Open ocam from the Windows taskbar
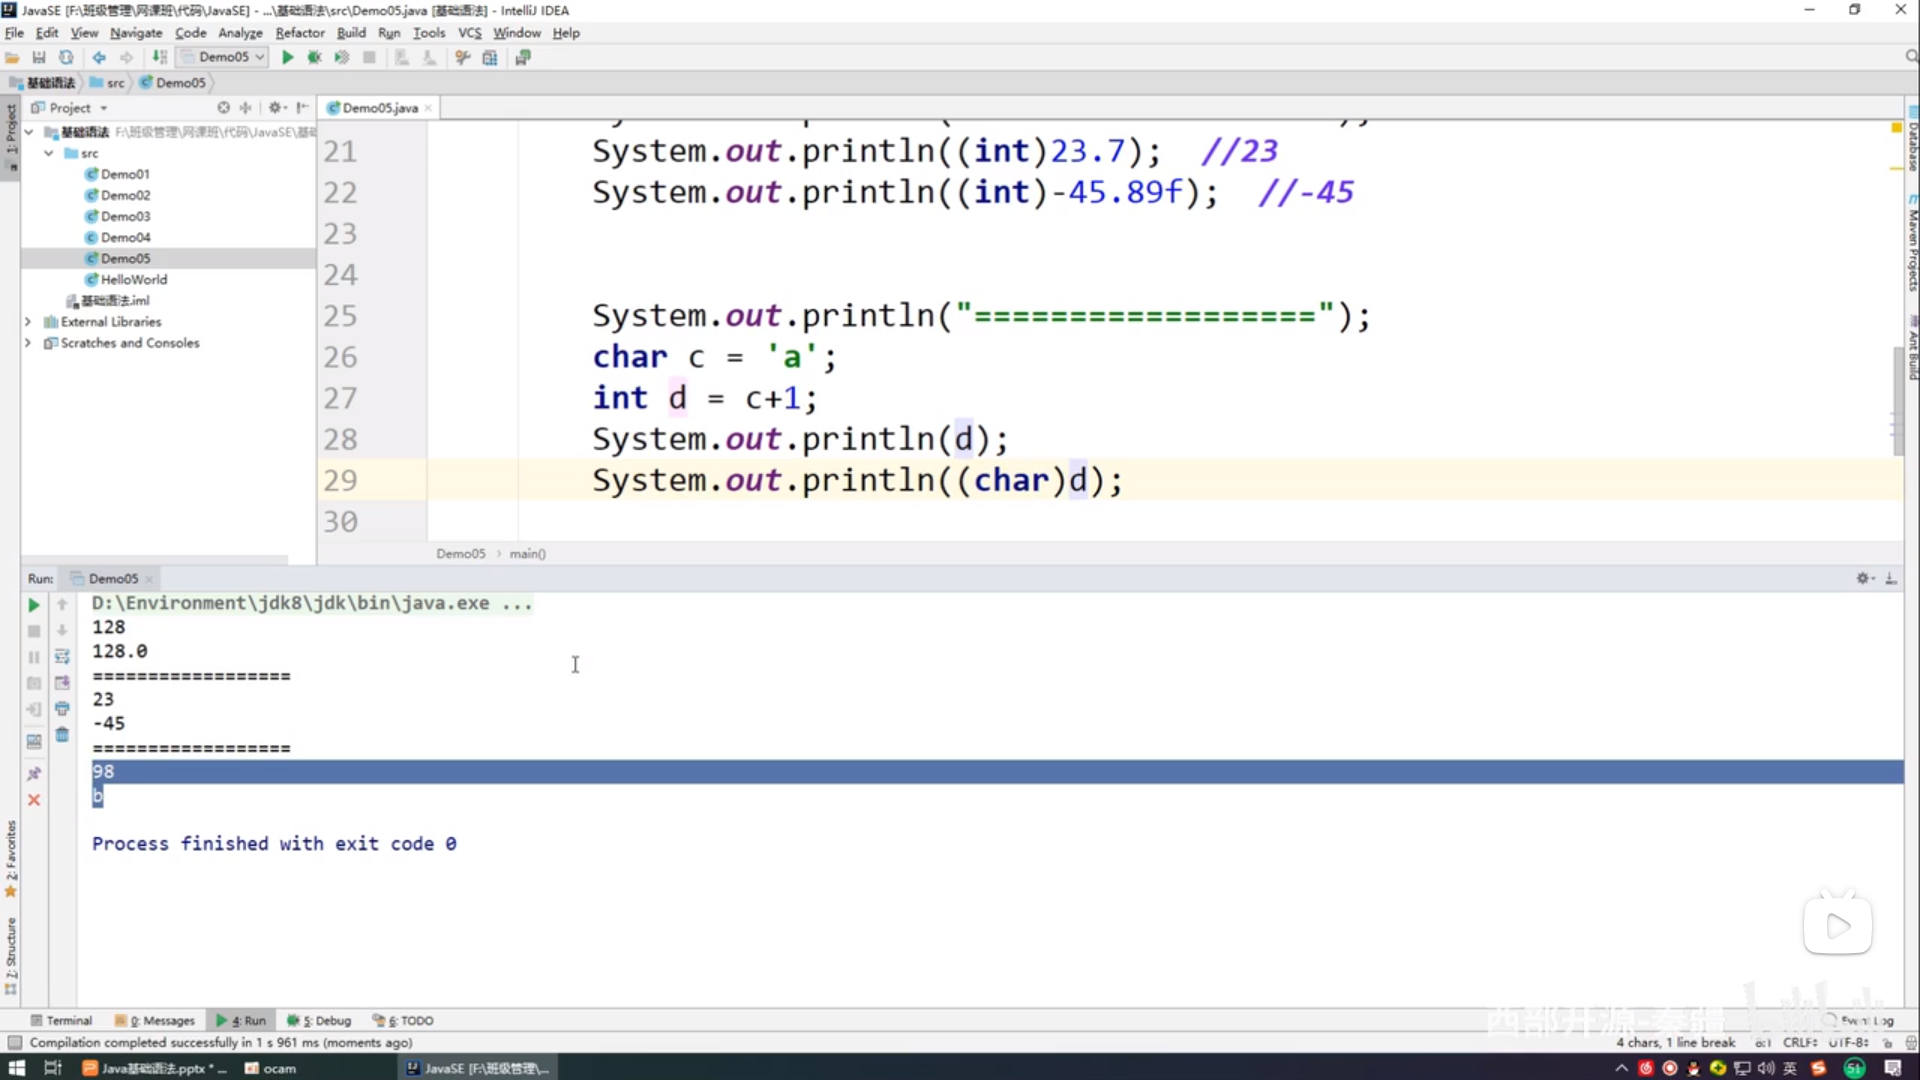Viewport: 1920px width, 1080px height. pyautogui.click(x=272, y=1068)
